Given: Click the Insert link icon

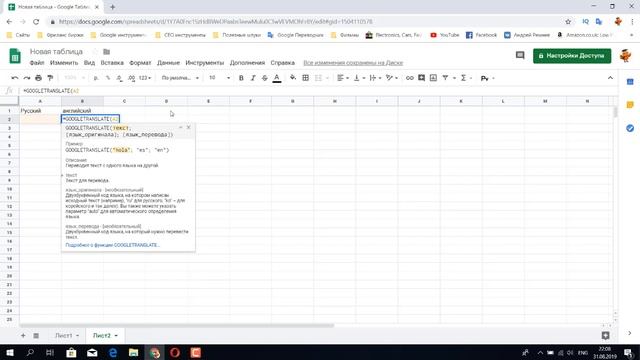Looking at the screenshot, I should coord(409,78).
